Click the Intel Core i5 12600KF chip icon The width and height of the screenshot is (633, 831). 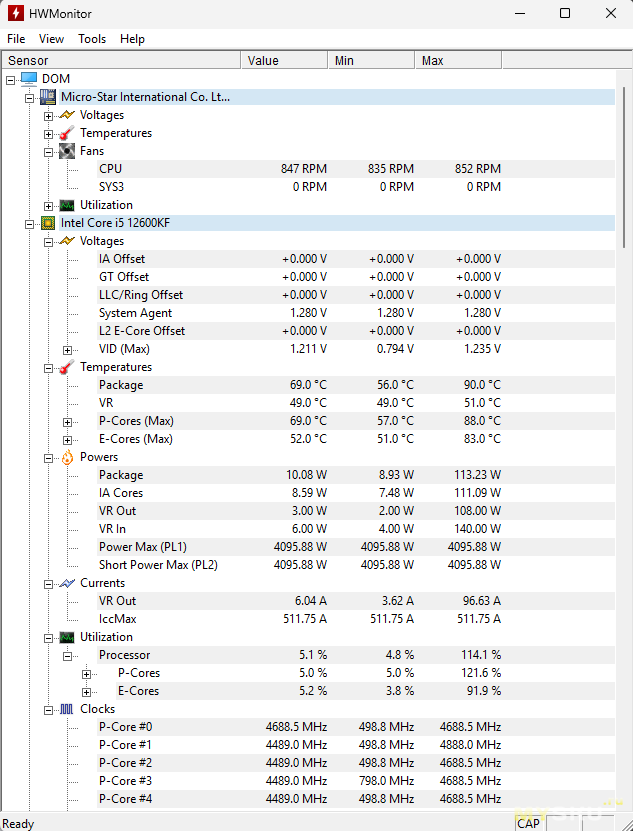48,223
